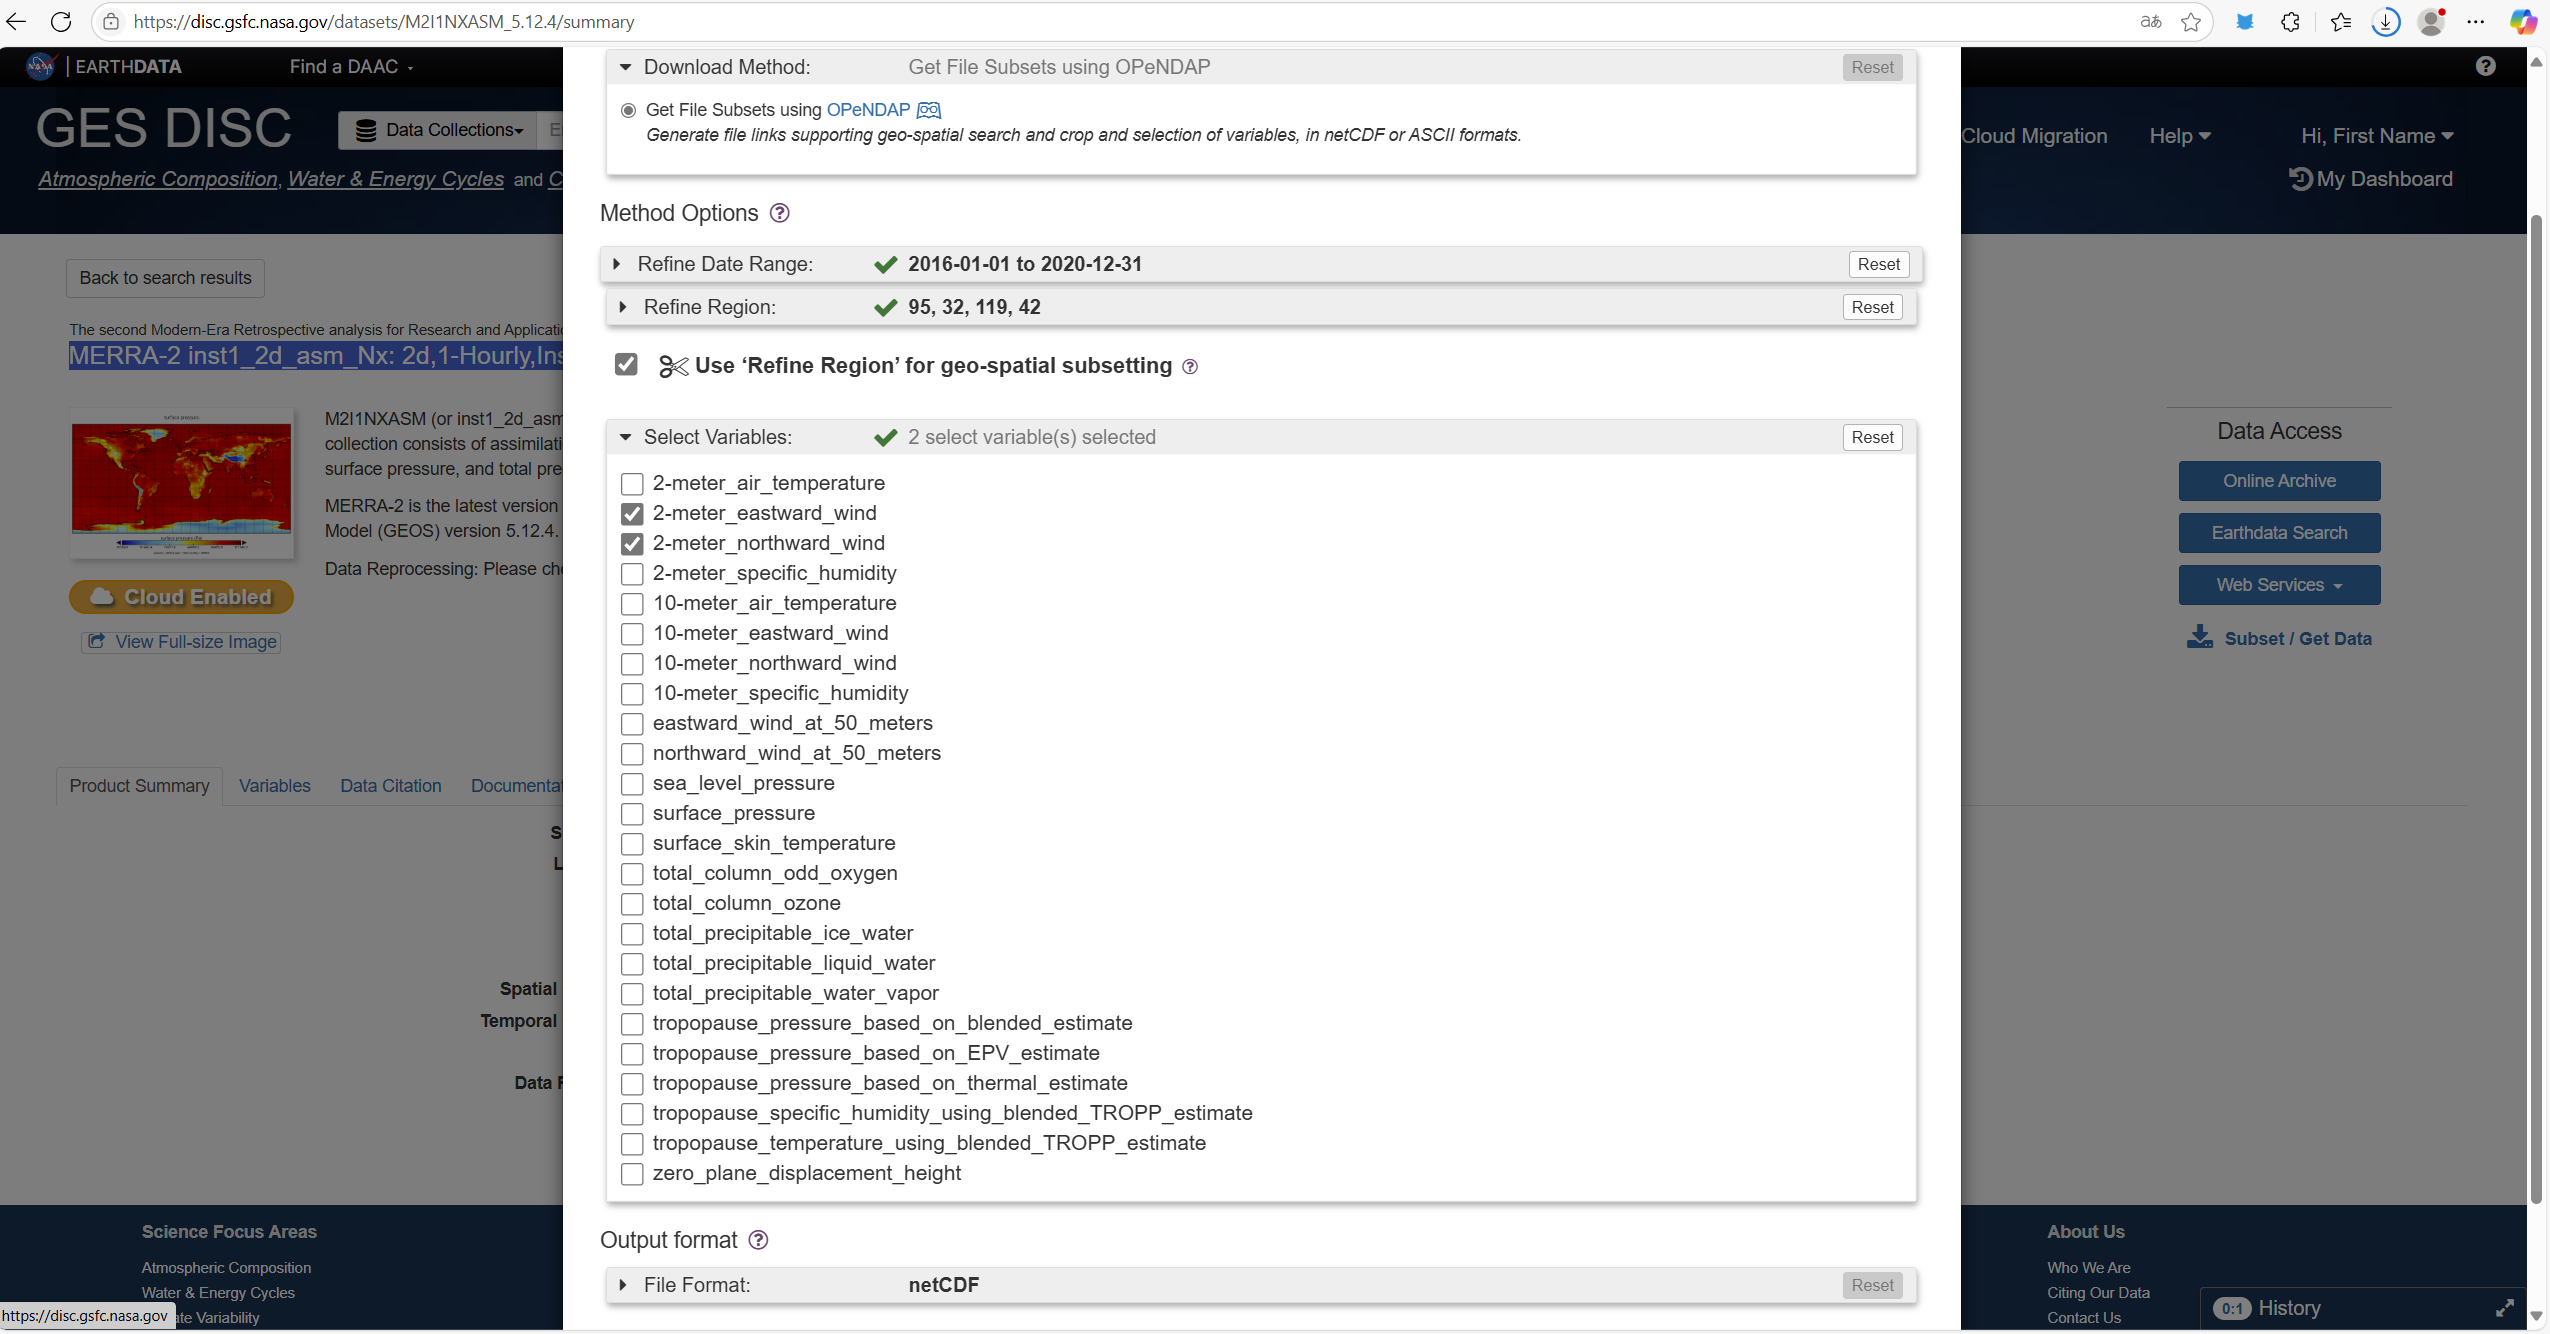Open the browser downloads icon
Screen dimensions: 2550x1334
(x=2386, y=22)
